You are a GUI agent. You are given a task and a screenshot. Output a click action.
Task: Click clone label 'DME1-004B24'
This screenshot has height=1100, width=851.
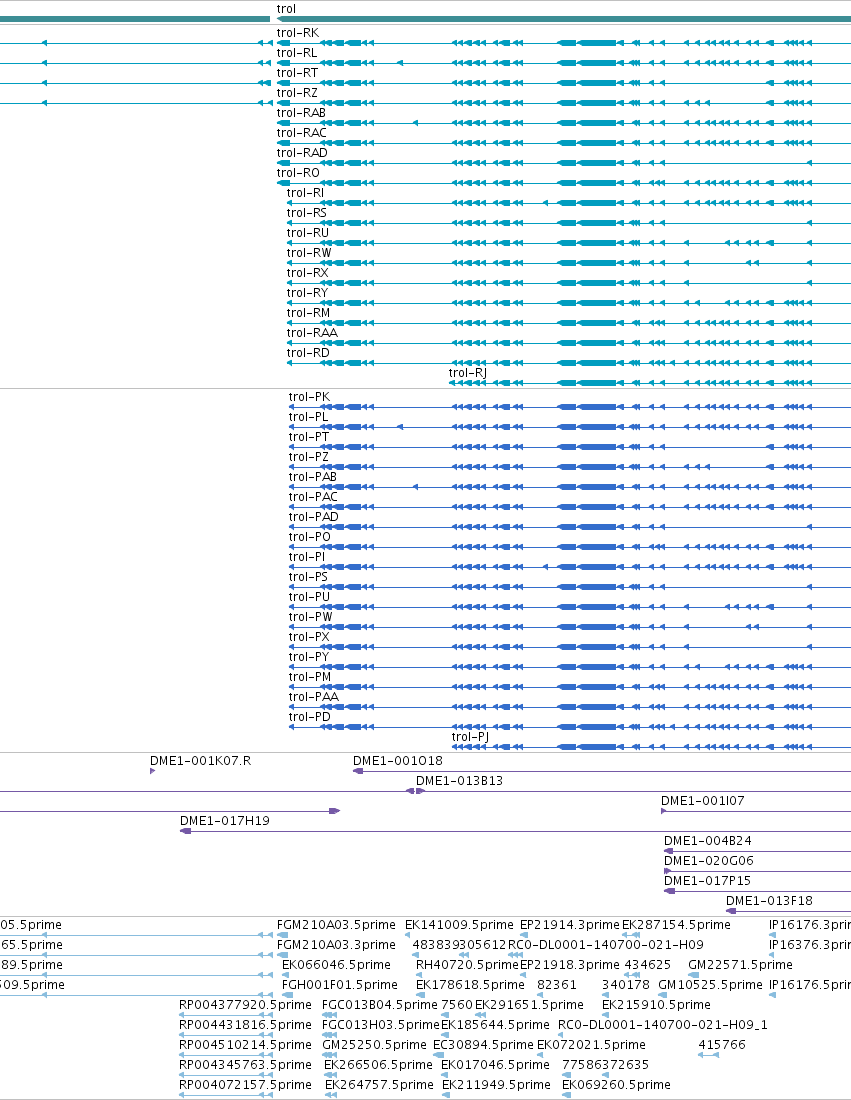pyautogui.click(x=708, y=841)
